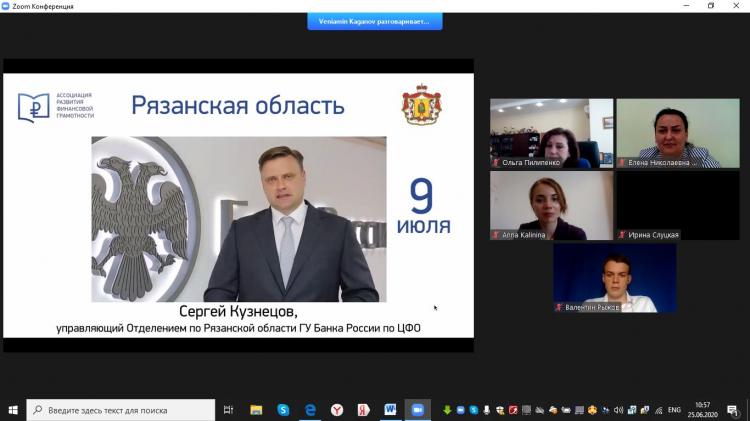Click the muted mic icon beside Ольга Пилипенко
750x421 pixels.
(496, 163)
